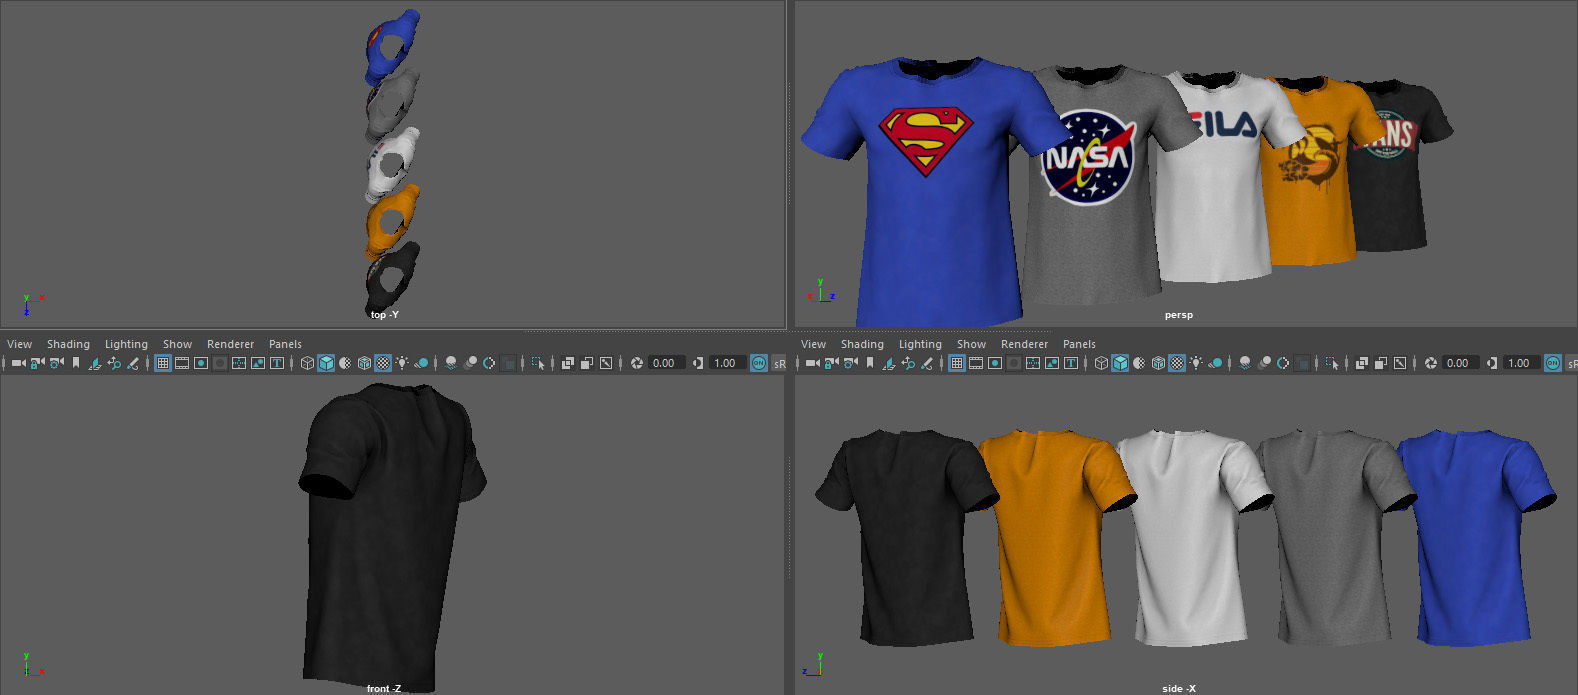Open View menu in side view panel

[813, 344]
